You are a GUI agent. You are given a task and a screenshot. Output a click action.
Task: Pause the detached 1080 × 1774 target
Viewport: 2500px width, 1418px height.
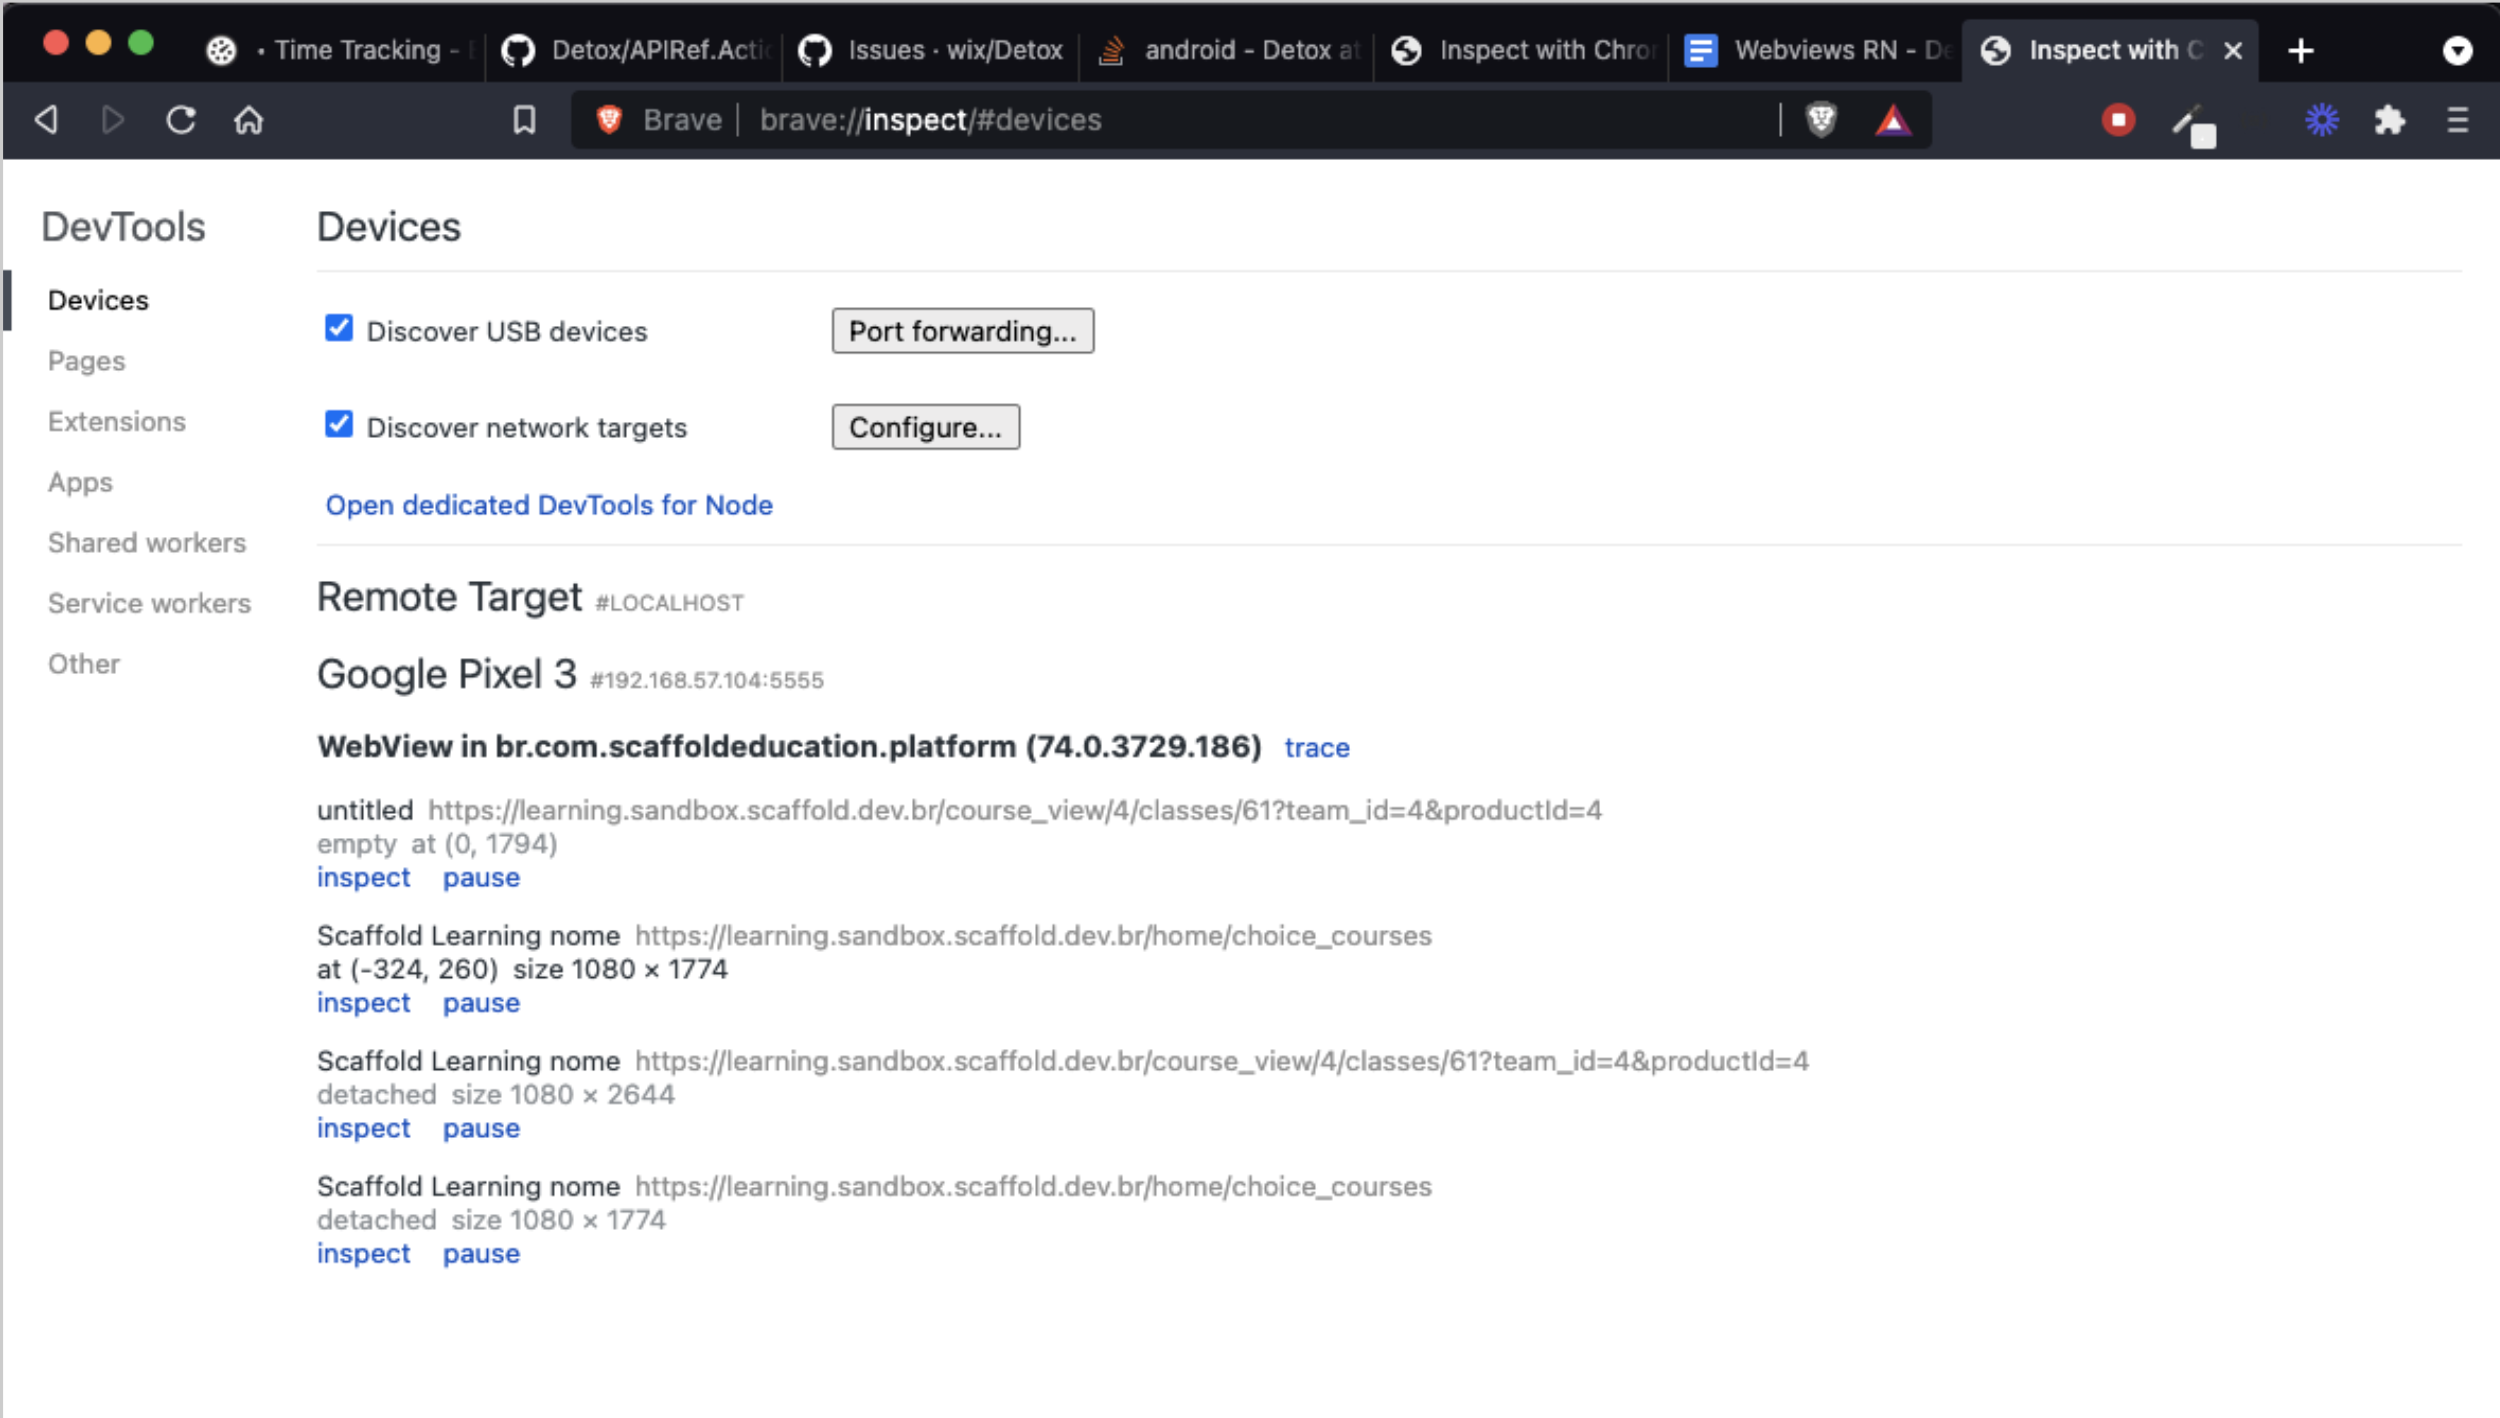pos(481,1254)
